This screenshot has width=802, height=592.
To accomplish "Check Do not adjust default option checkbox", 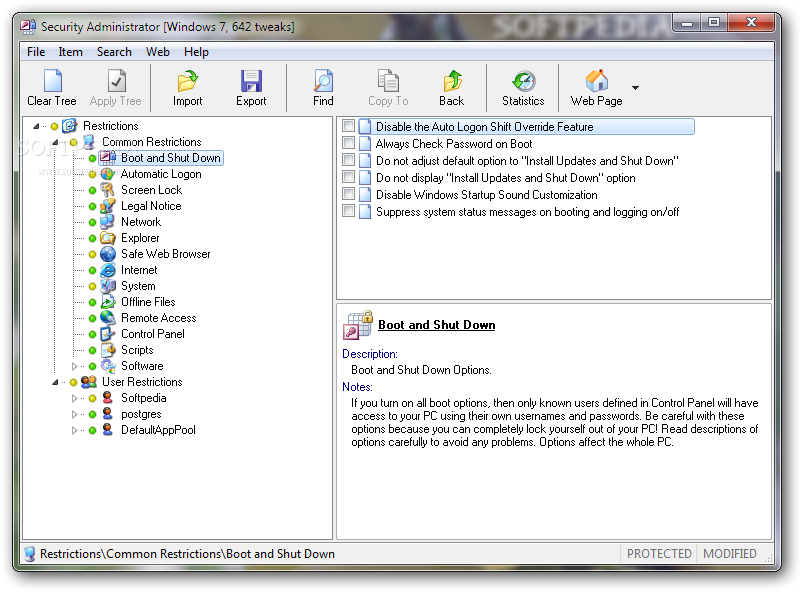I will pos(348,160).
